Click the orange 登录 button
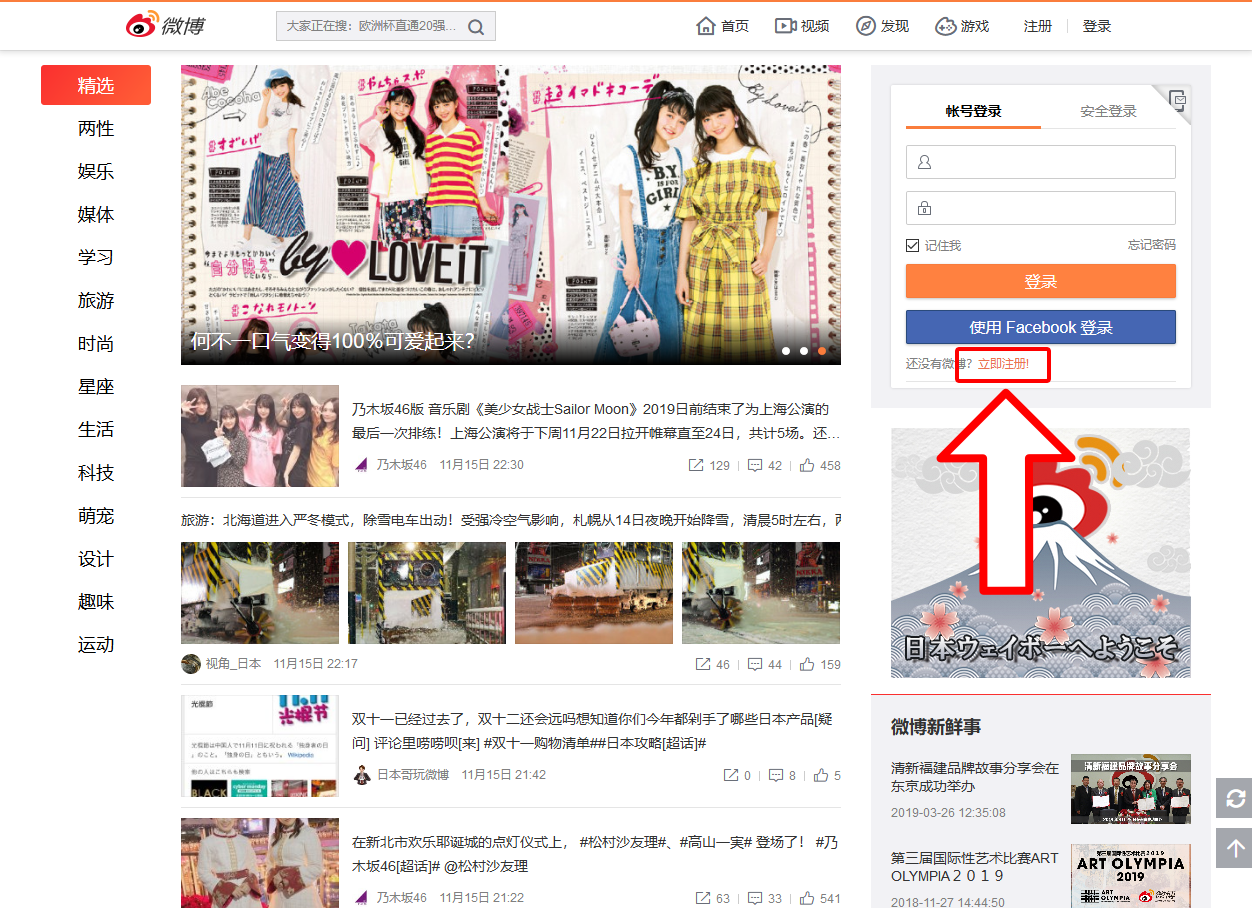This screenshot has width=1252, height=908. [x=1041, y=281]
